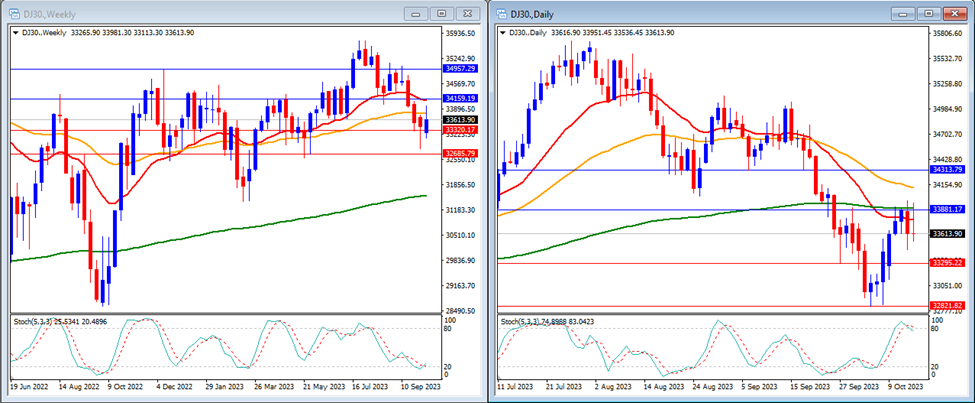This screenshot has width=975, height=403.
Task: Click the black 33613.90 label in Daily window
Action: pos(947,234)
